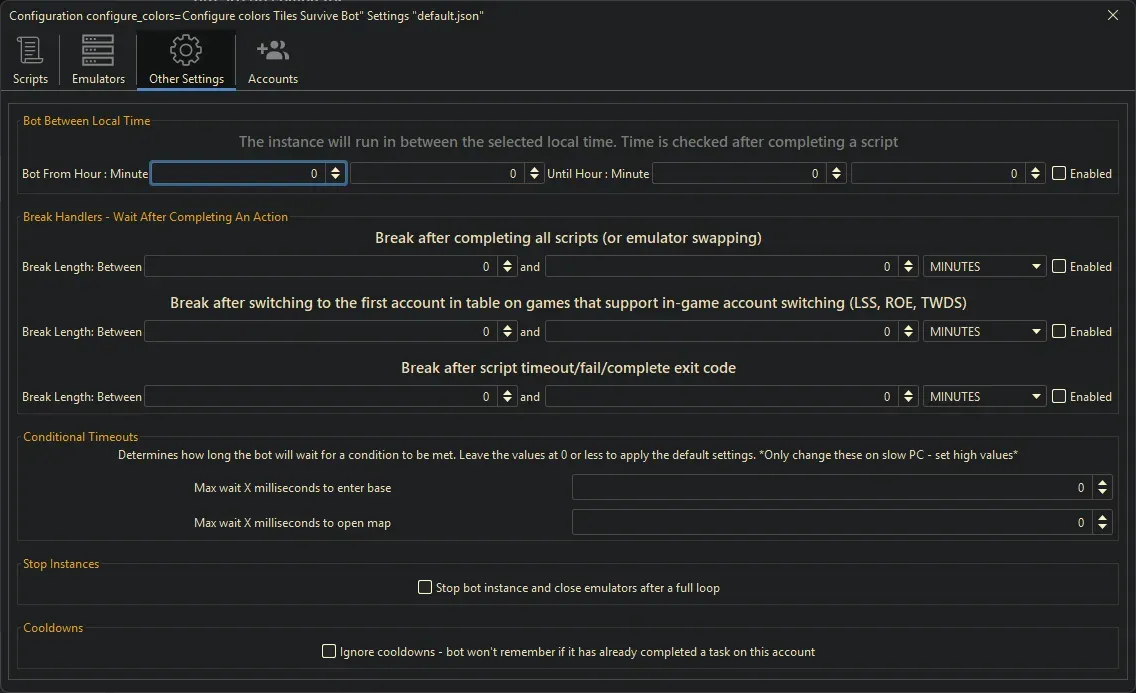The image size is (1136, 693).
Task: Close the Configuration window
Action: [1113, 15]
